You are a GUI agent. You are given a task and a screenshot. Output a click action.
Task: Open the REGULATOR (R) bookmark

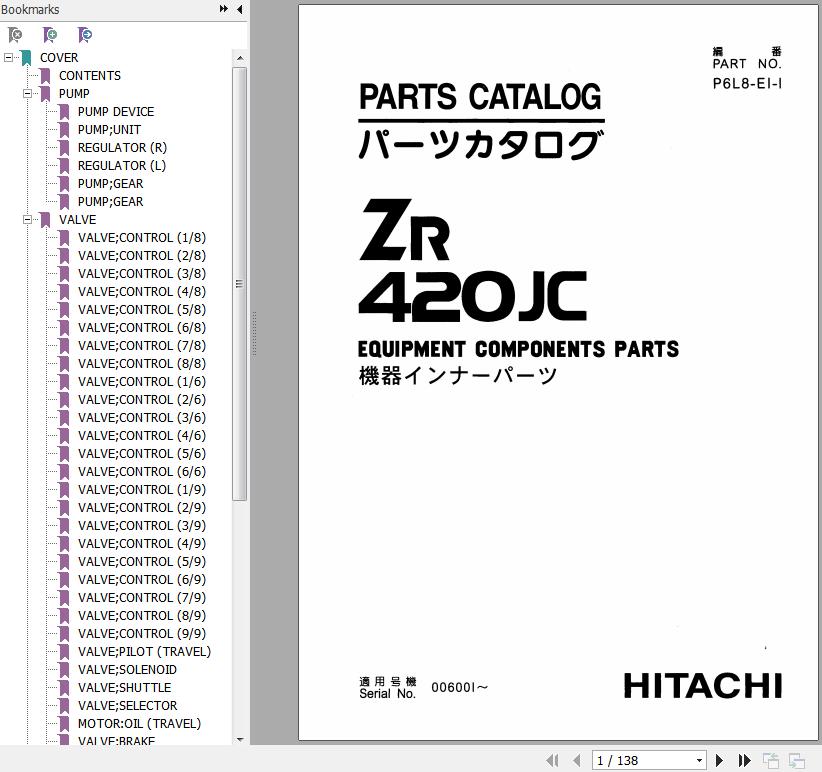click(122, 148)
